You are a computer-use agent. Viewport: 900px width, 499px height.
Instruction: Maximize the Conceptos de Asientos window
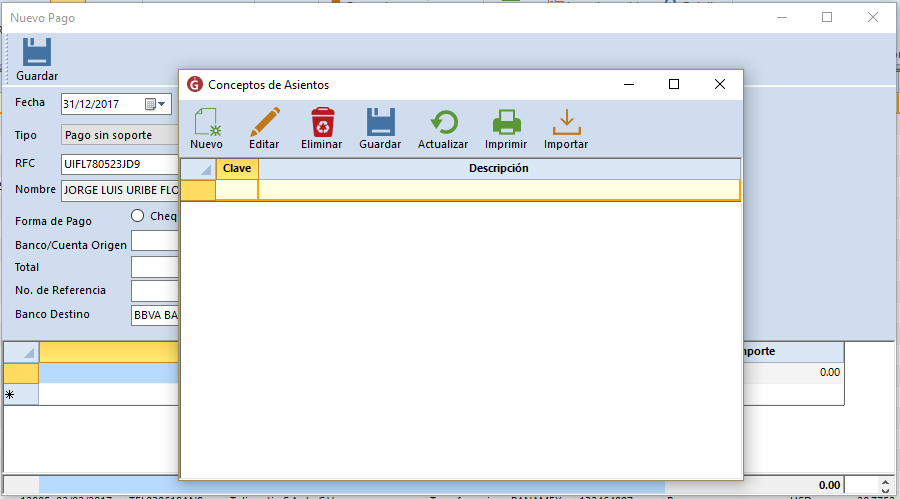(x=674, y=85)
